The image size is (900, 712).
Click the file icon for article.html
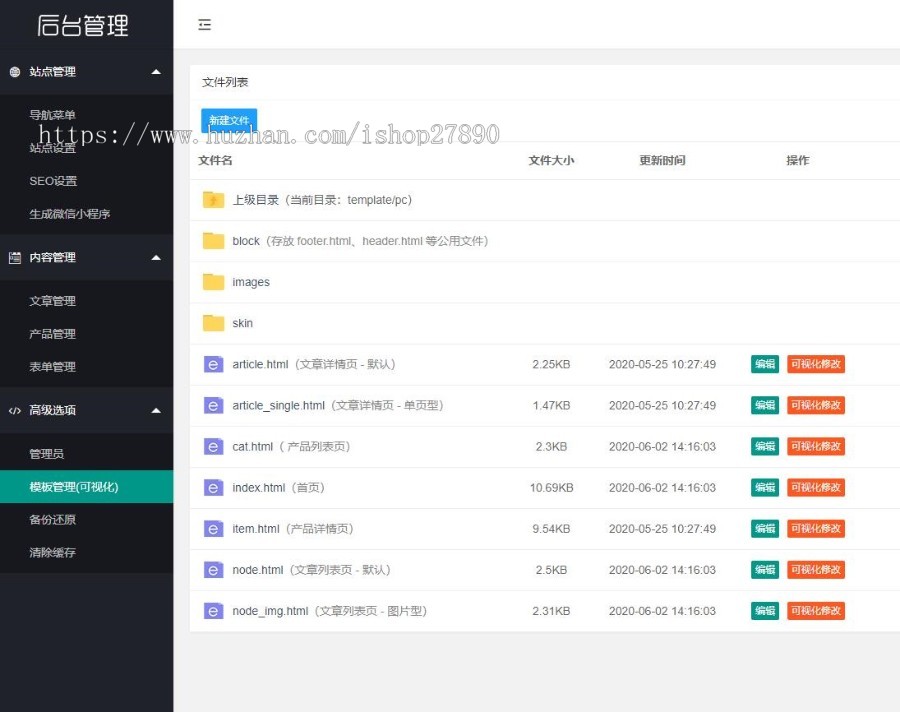coord(214,364)
